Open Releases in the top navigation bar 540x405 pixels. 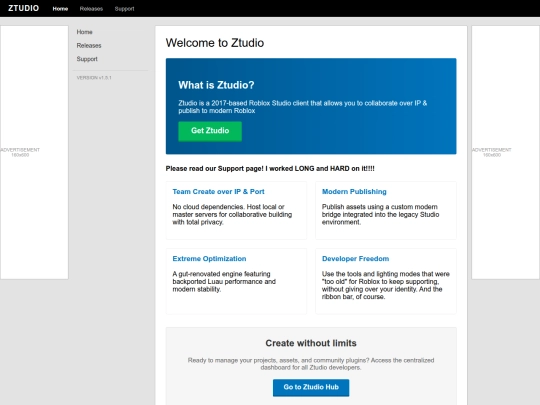tap(91, 9)
